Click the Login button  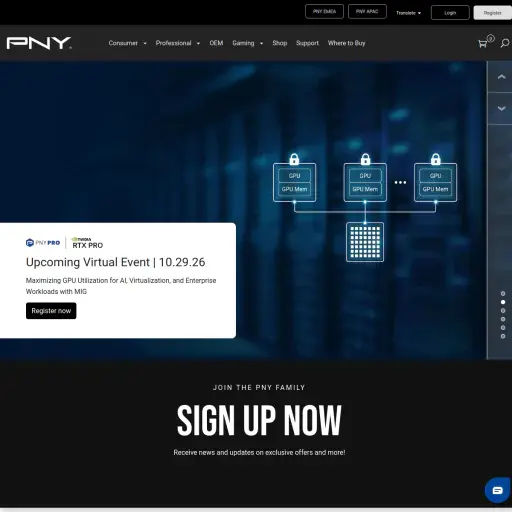click(x=450, y=13)
